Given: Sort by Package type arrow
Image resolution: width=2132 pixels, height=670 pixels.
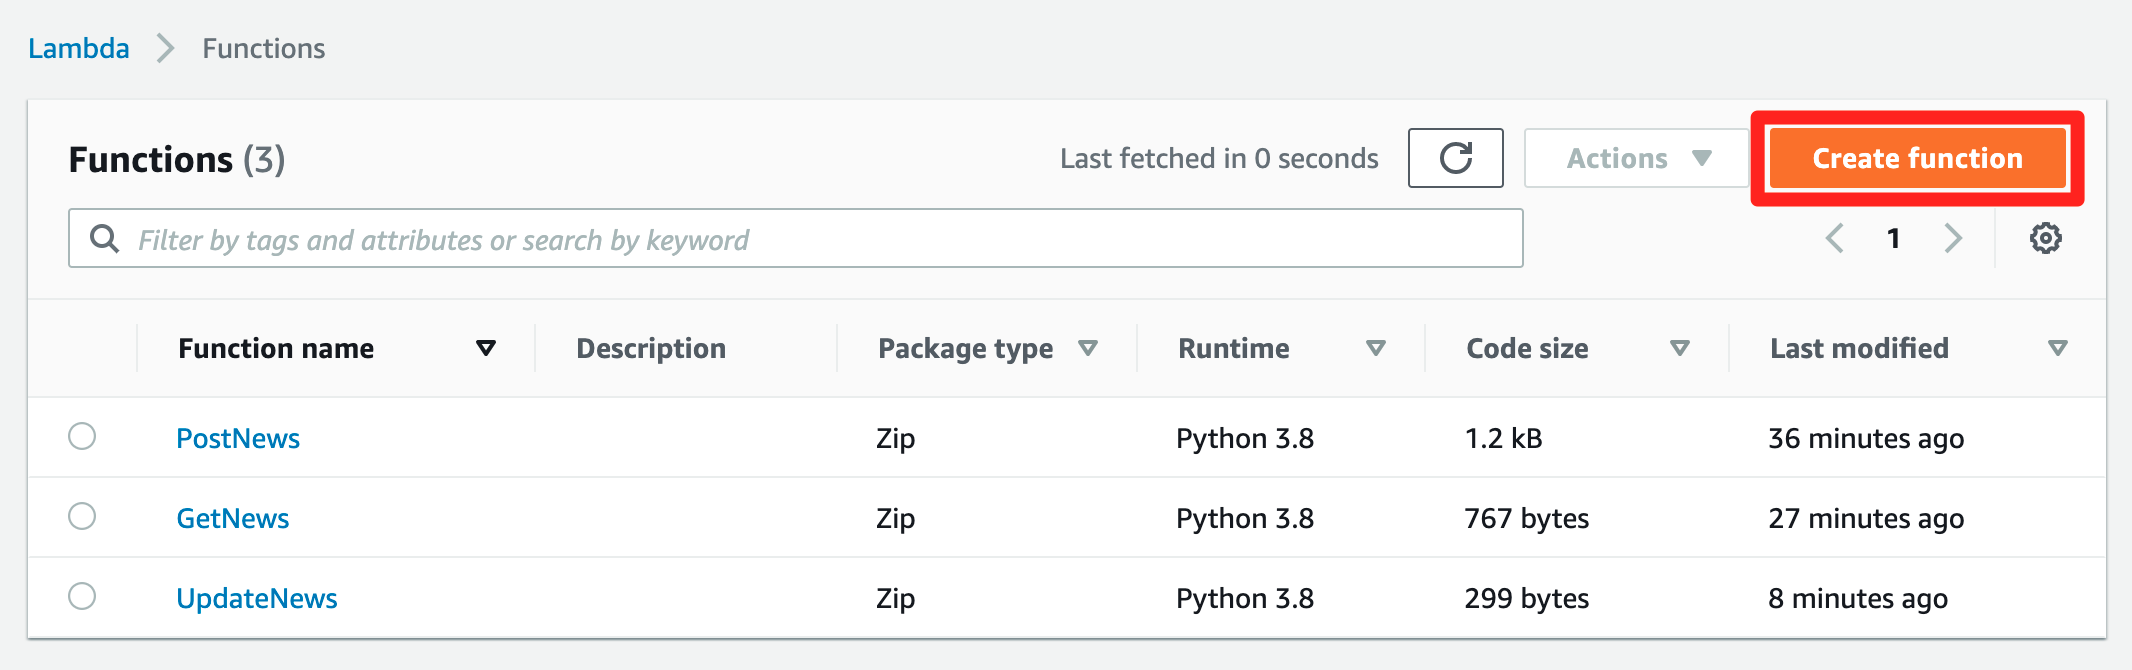Looking at the screenshot, I should (1088, 348).
